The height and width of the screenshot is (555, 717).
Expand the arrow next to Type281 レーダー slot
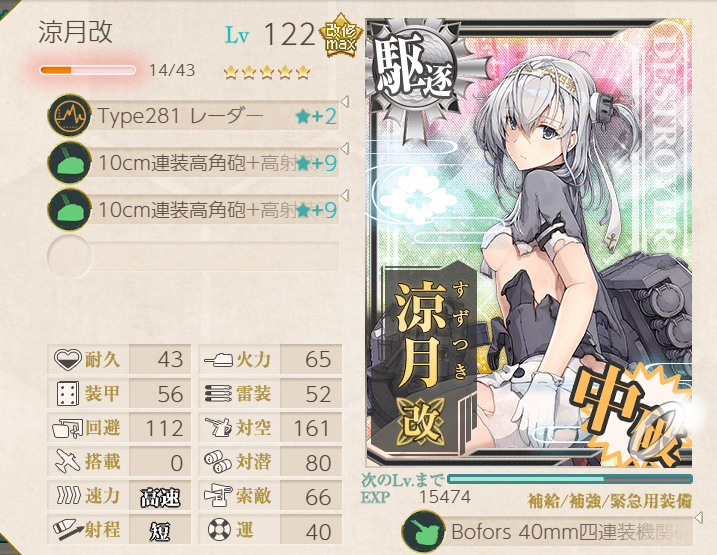[345, 101]
